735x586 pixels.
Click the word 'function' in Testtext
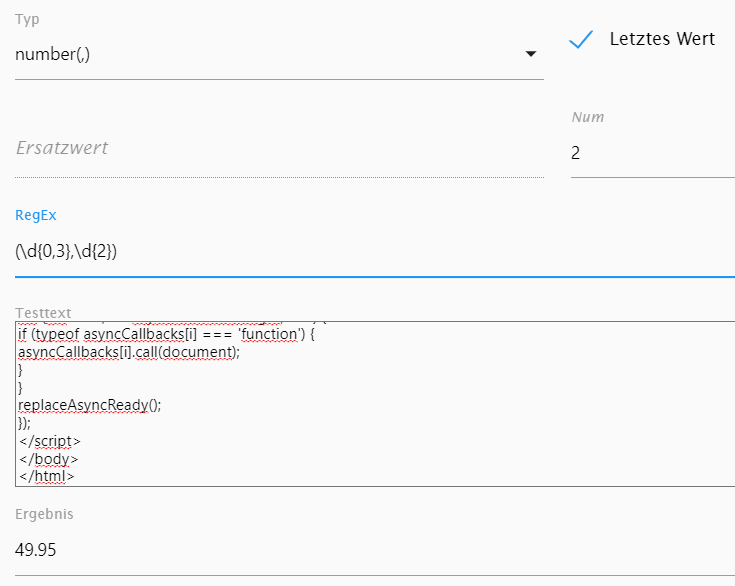tap(269, 334)
